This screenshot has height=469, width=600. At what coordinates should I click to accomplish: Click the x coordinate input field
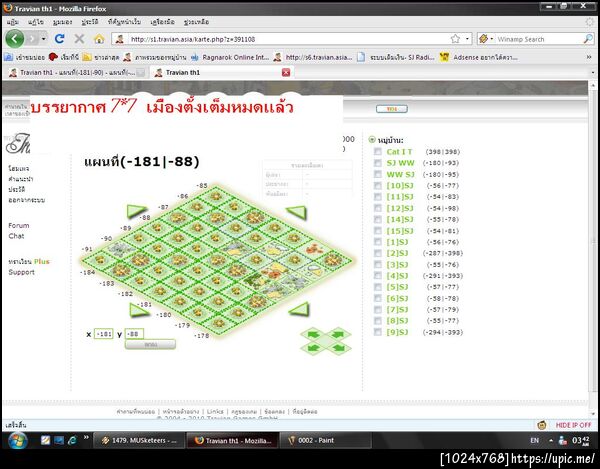pos(104,334)
